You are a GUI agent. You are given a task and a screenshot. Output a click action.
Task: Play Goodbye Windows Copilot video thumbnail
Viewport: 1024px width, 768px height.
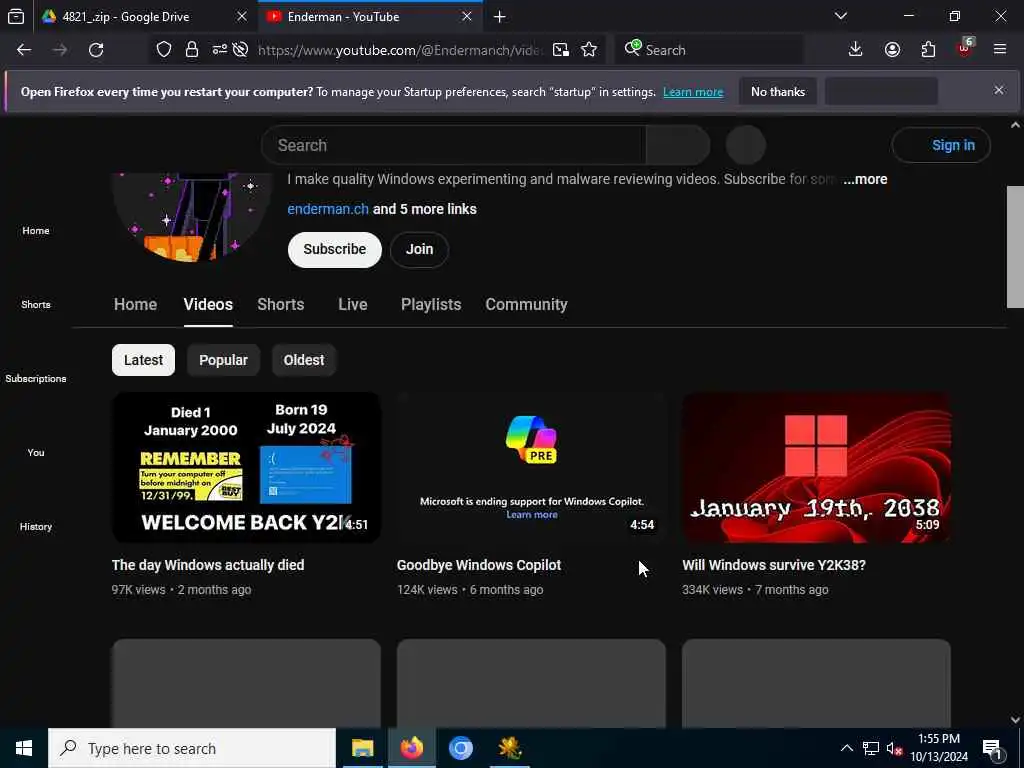click(531, 468)
